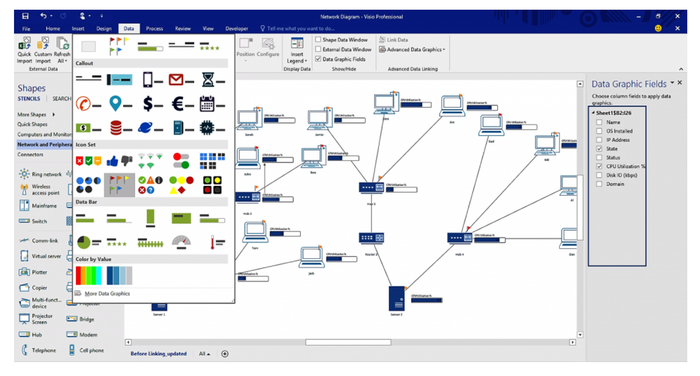Screen dimensions: 700x376
Task: Click the Link Data button
Action: tap(393, 40)
